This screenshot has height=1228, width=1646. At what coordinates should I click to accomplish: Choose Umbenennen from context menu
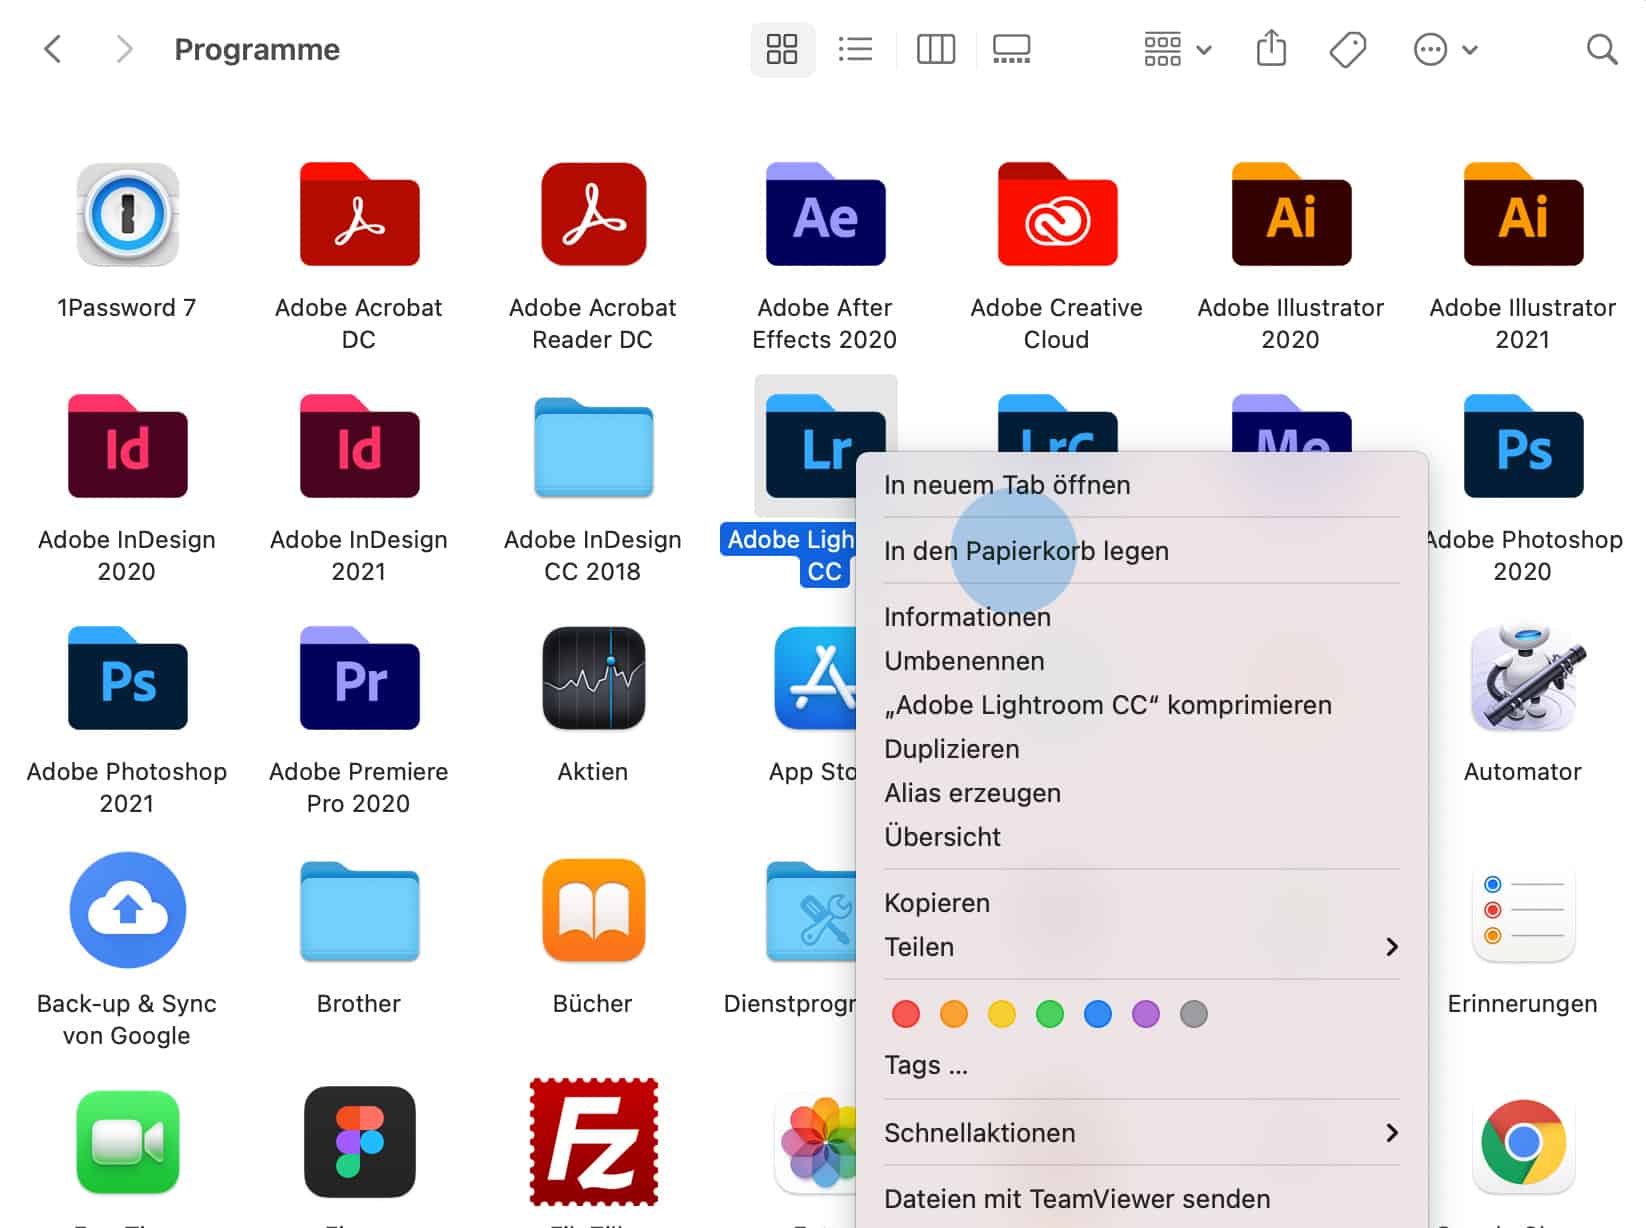click(1142, 661)
